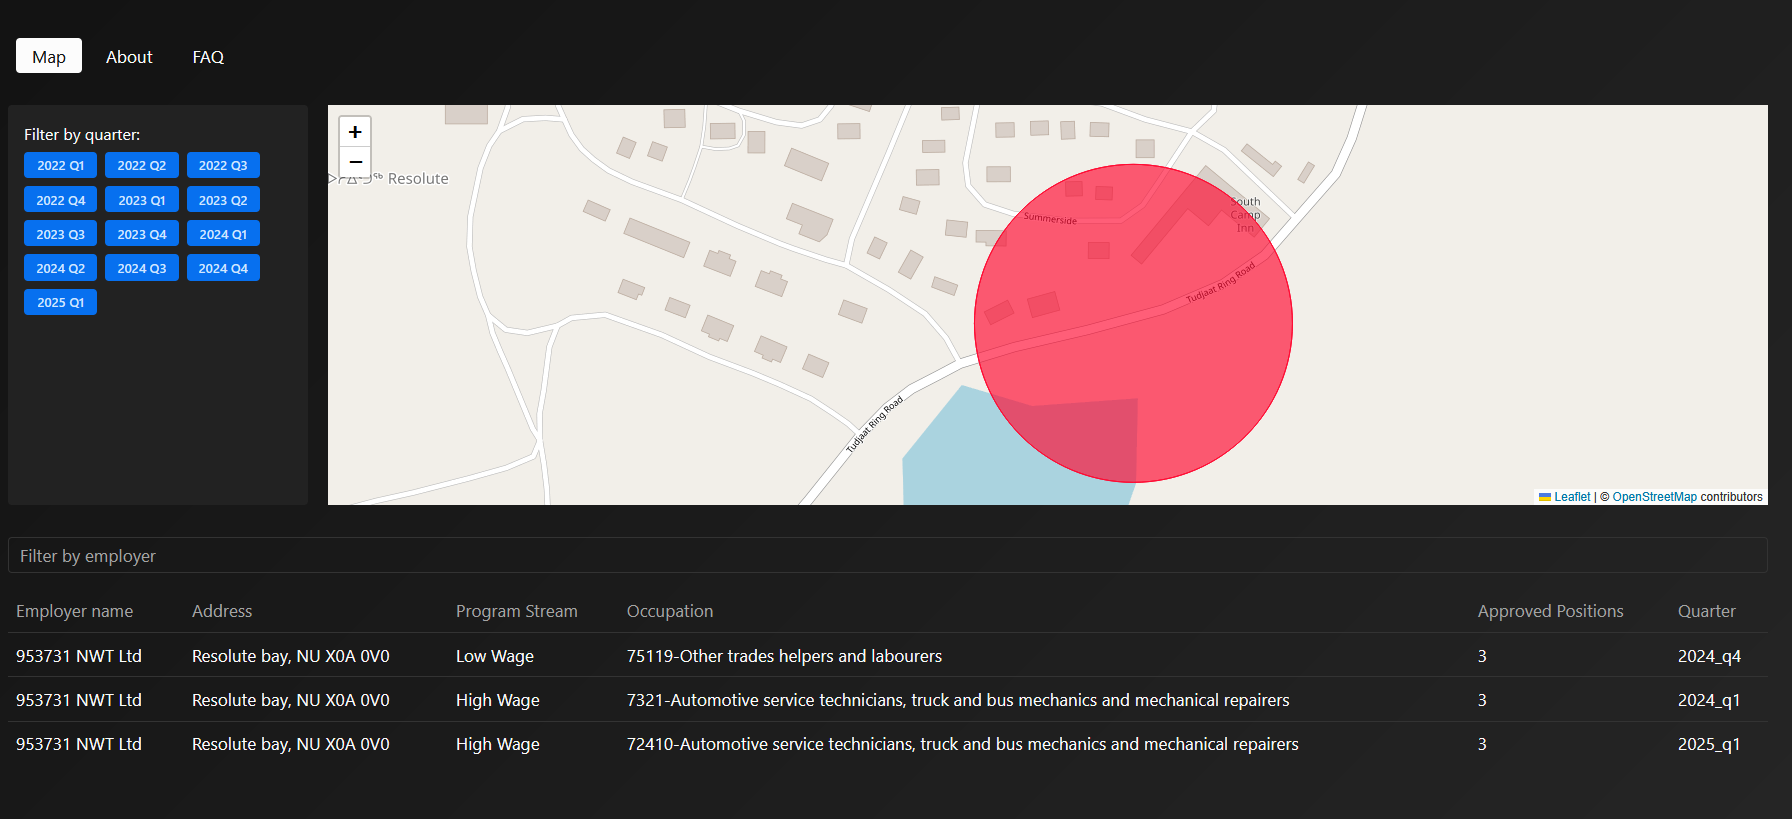
Task: Click the 2025_q1 quarter cell
Action: [1709, 744]
